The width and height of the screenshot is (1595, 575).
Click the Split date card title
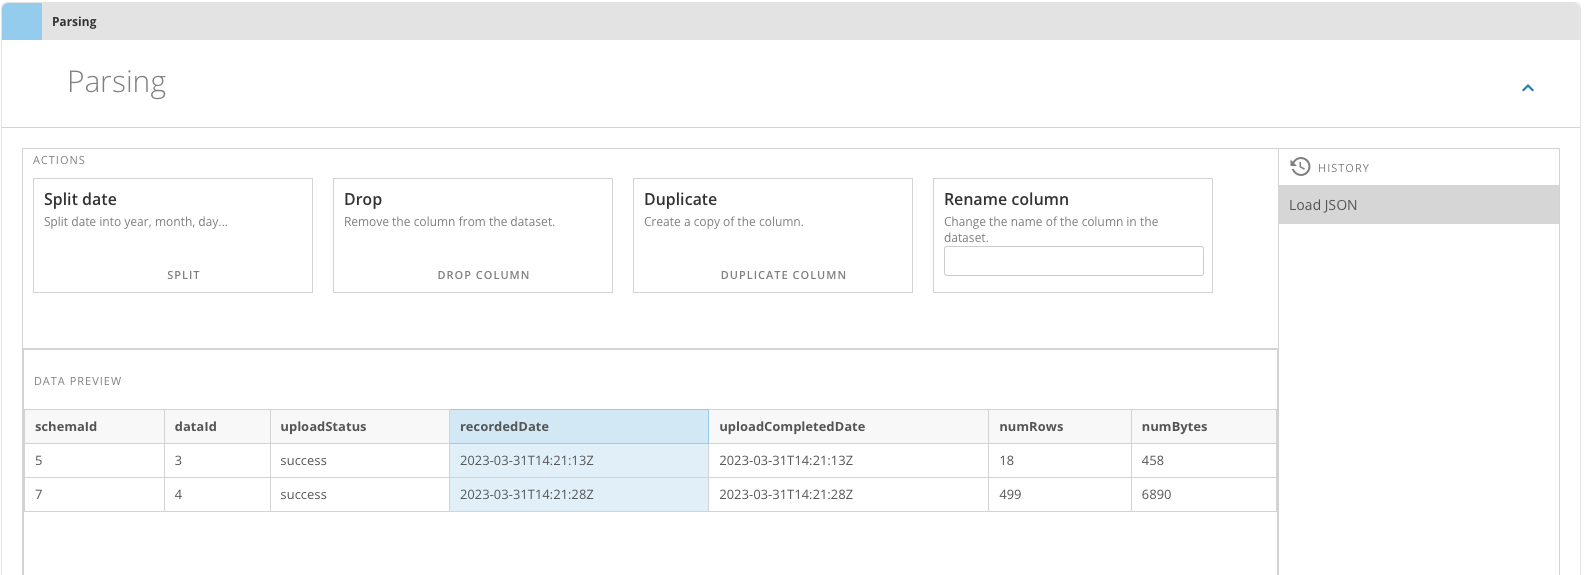coord(80,199)
